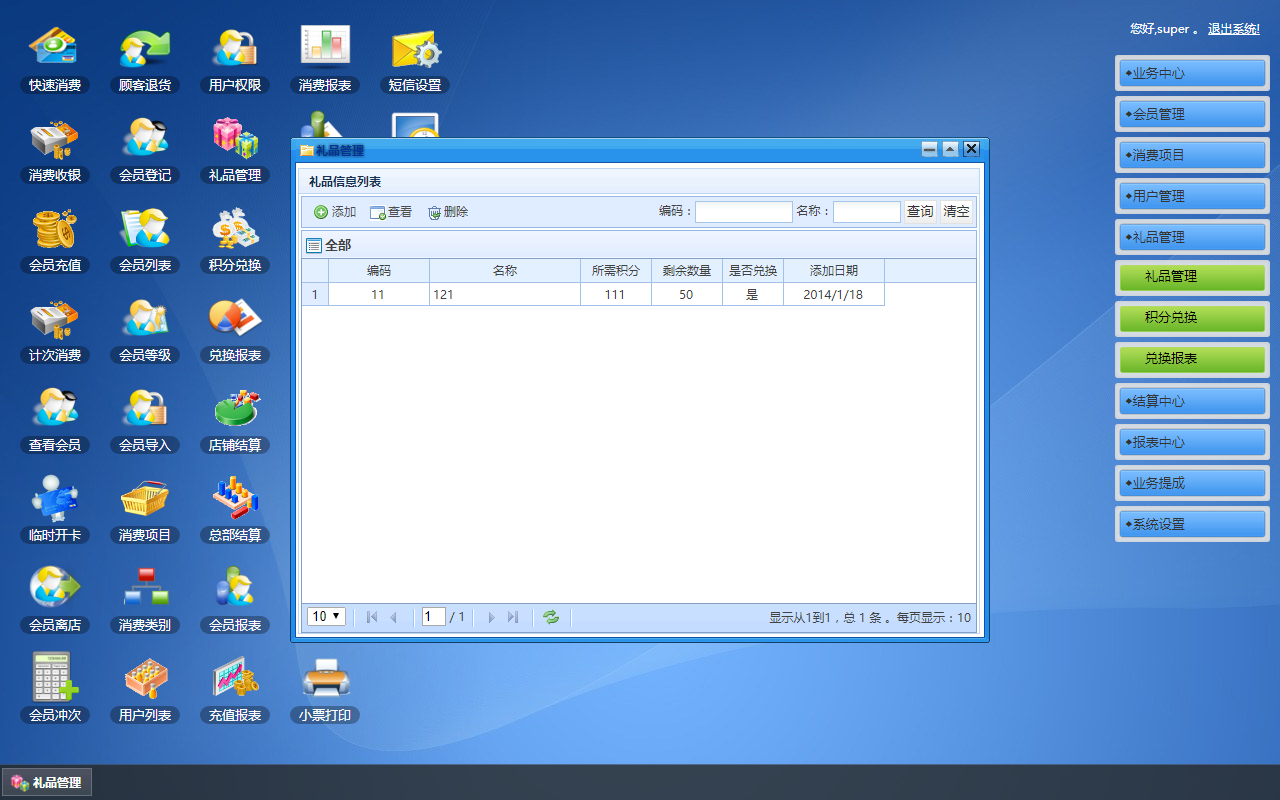Collapse the 礼品管理 sidebar section
This screenshot has width=1280, height=800.
tap(1192, 237)
